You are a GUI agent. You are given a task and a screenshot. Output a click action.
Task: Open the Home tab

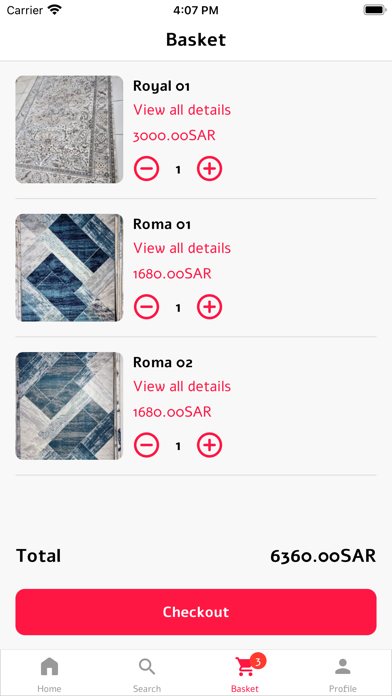(x=49, y=674)
